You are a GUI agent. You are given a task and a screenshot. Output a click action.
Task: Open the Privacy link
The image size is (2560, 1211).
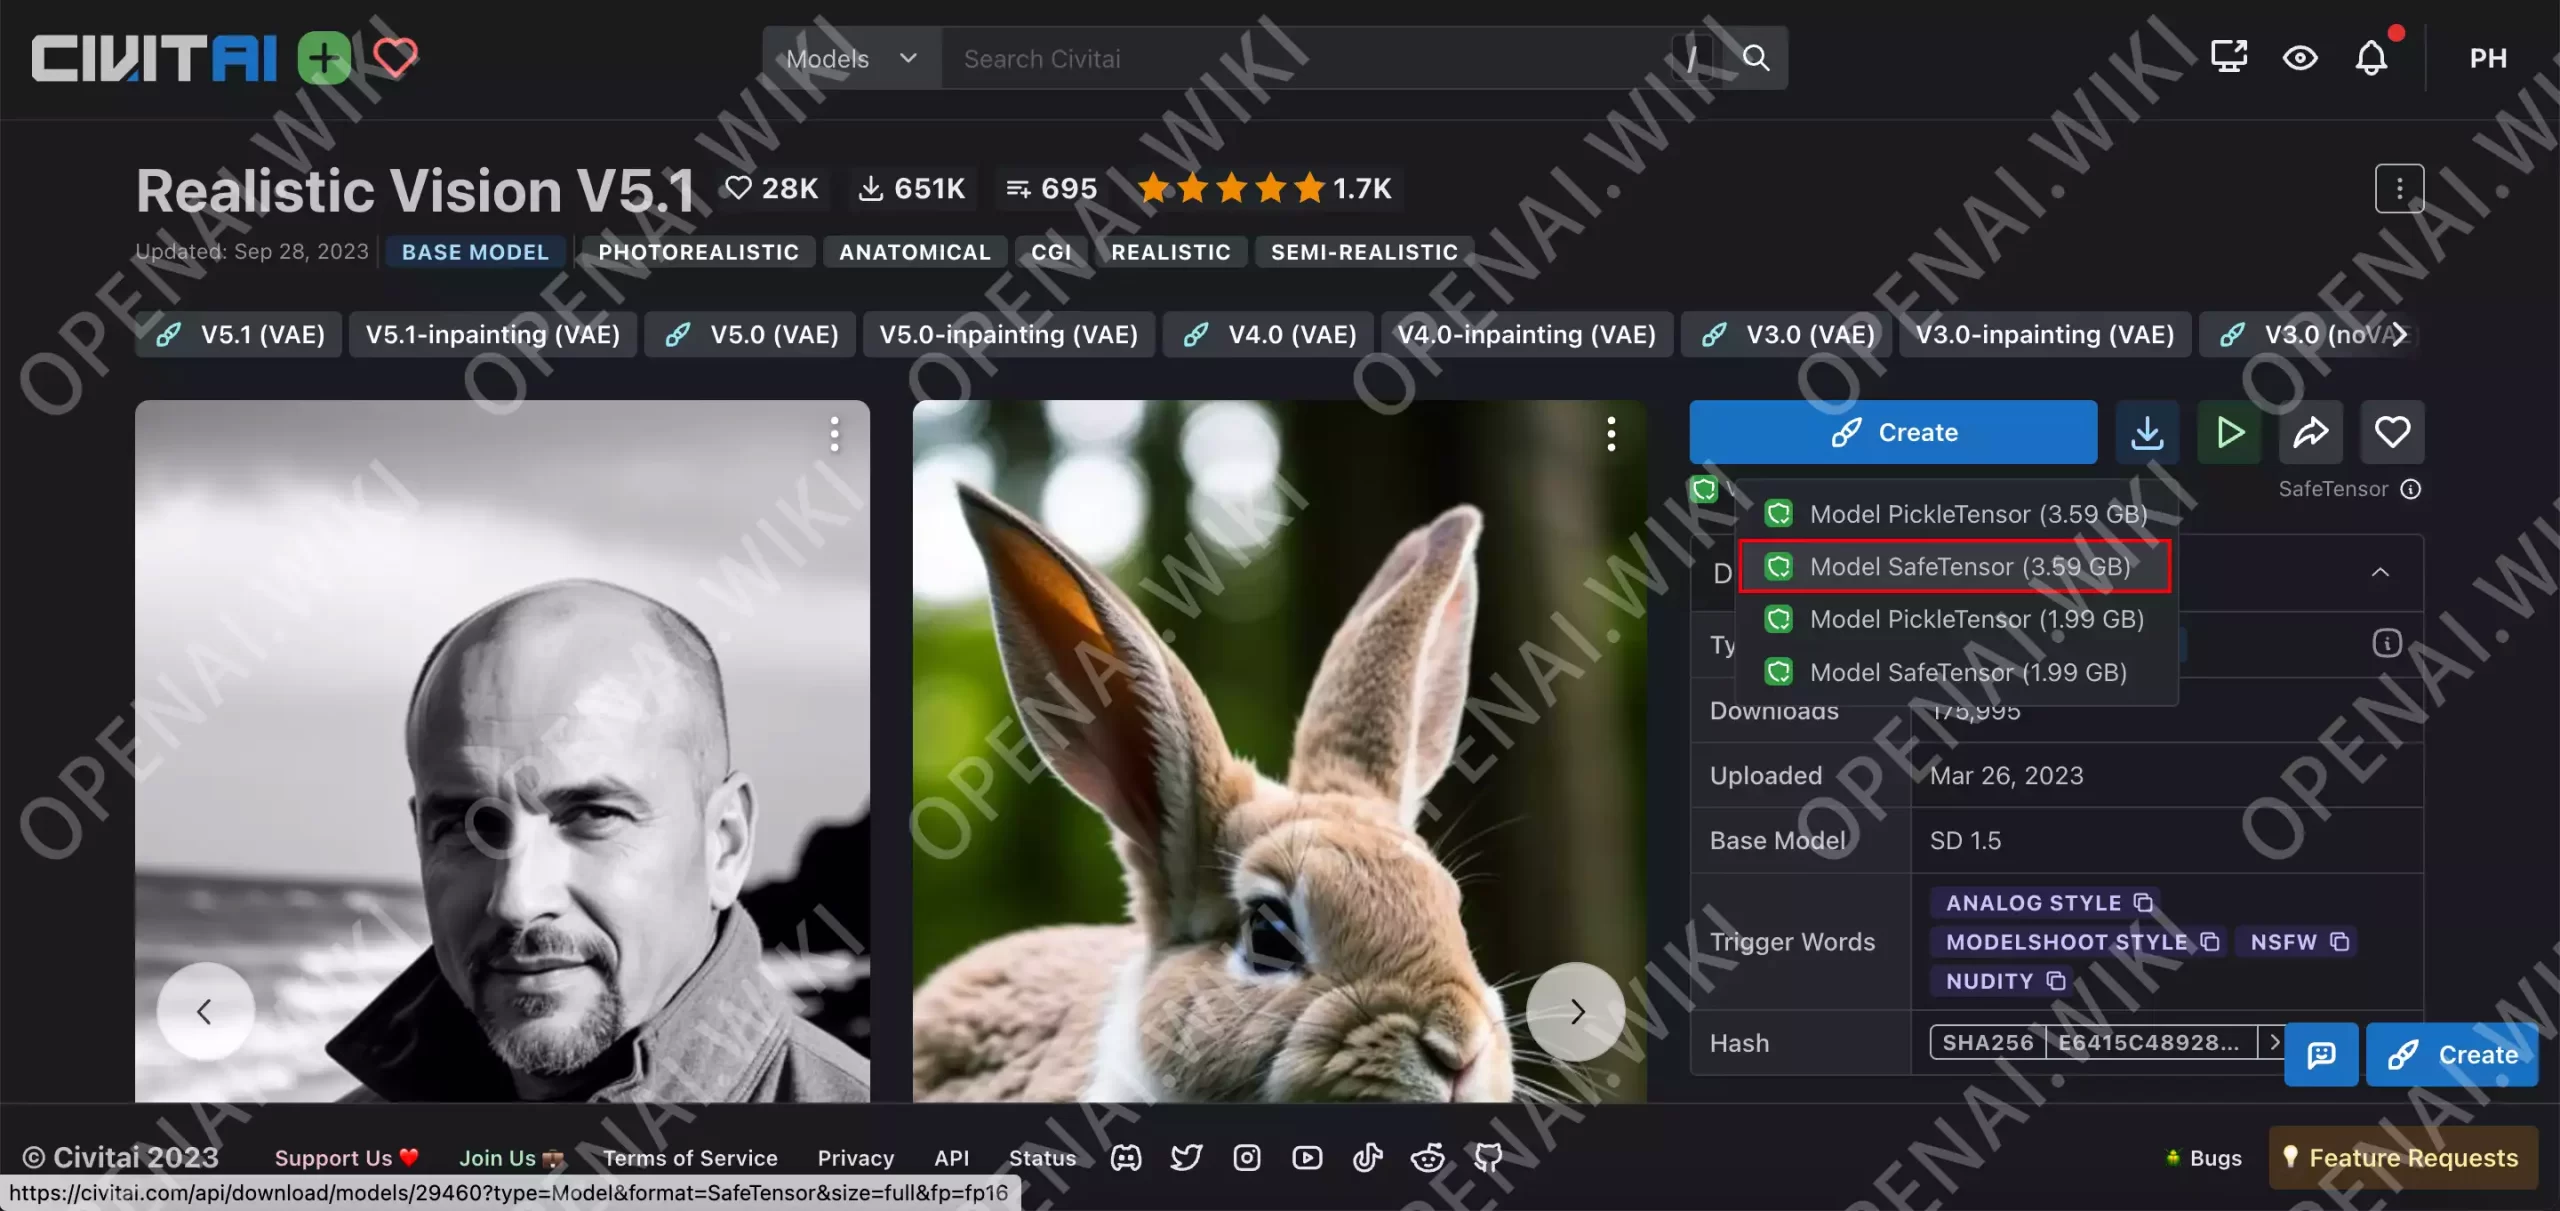[856, 1157]
